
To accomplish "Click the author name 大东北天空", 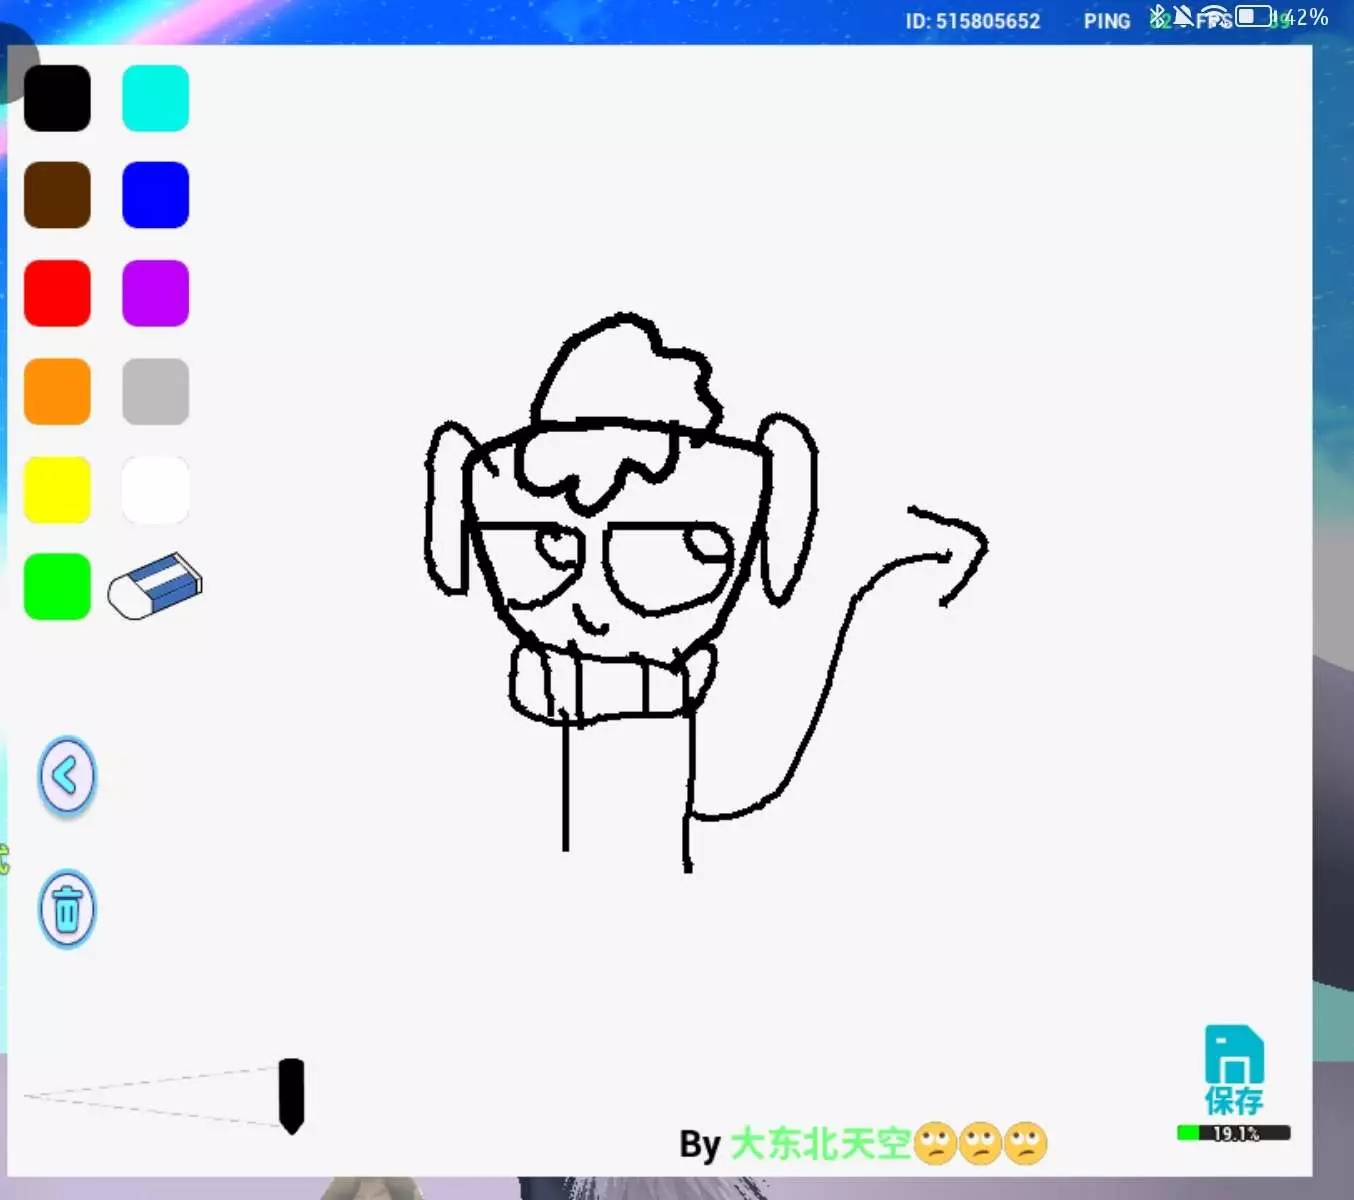I will coord(820,1144).
